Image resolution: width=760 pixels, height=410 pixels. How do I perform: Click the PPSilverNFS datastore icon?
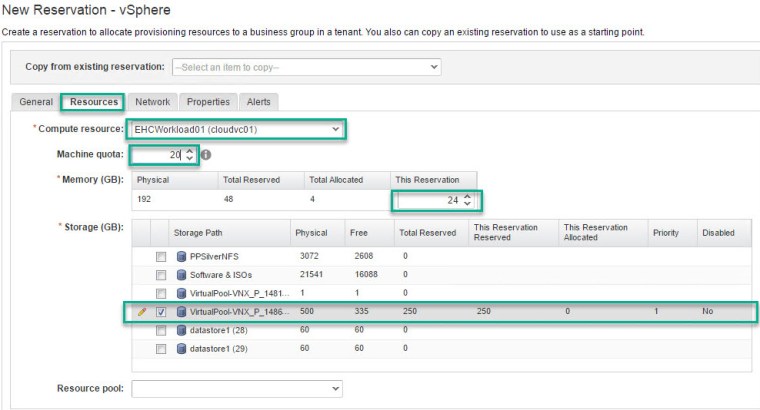pyautogui.click(x=181, y=257)
